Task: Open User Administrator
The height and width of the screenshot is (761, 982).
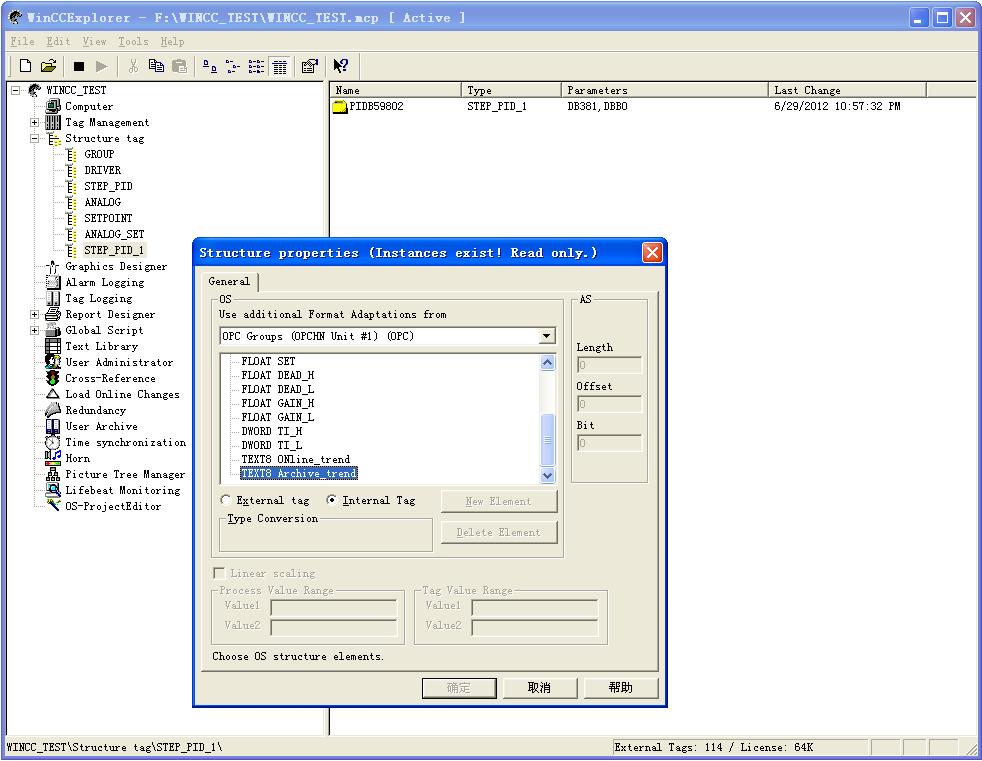Action: (x=119, y=362)
